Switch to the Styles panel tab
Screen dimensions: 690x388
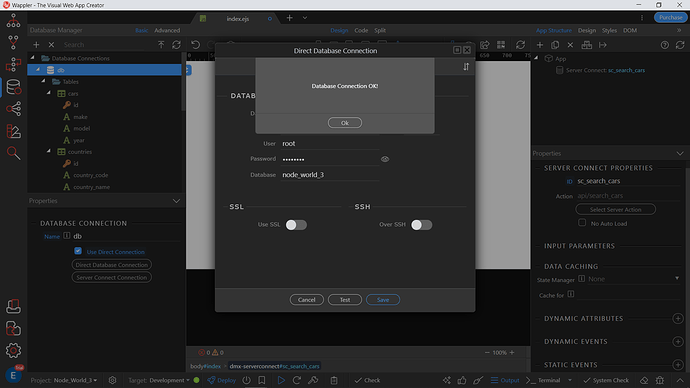point(609,30)
